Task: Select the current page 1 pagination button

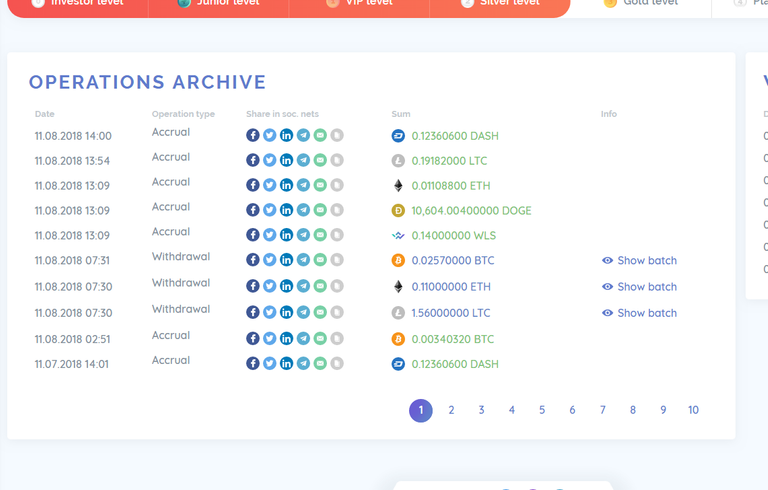Action: [x=421, y=410]
